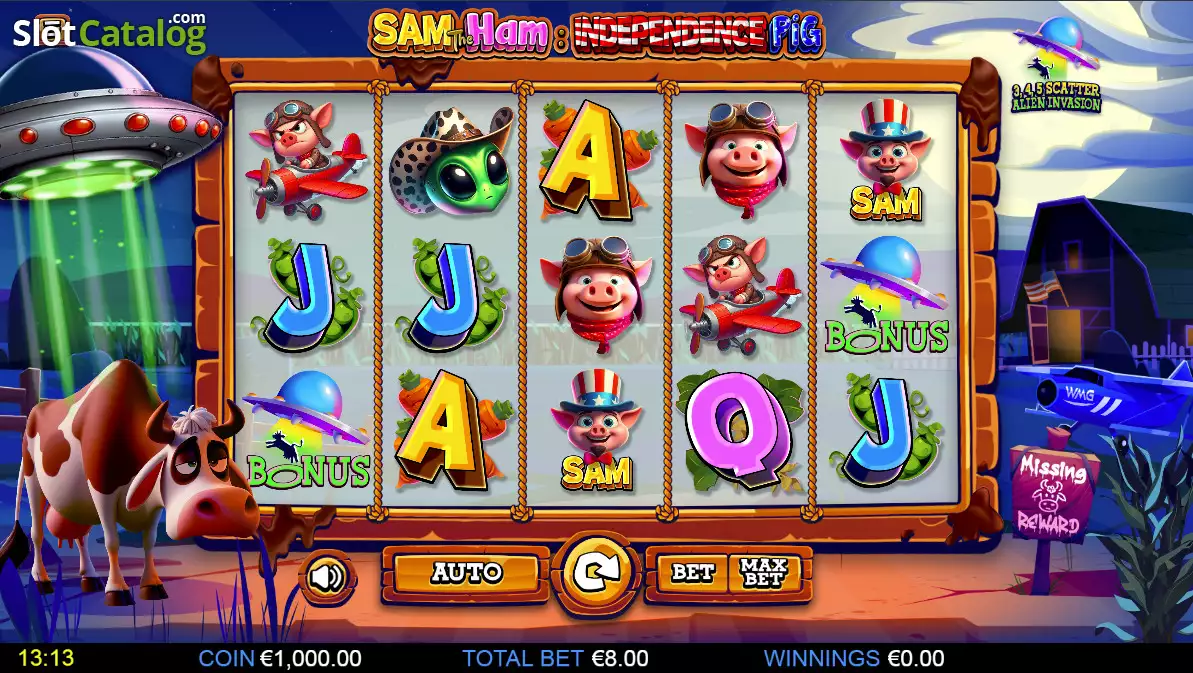Click the green alien cowboy hat symbol

pos(450,162)
